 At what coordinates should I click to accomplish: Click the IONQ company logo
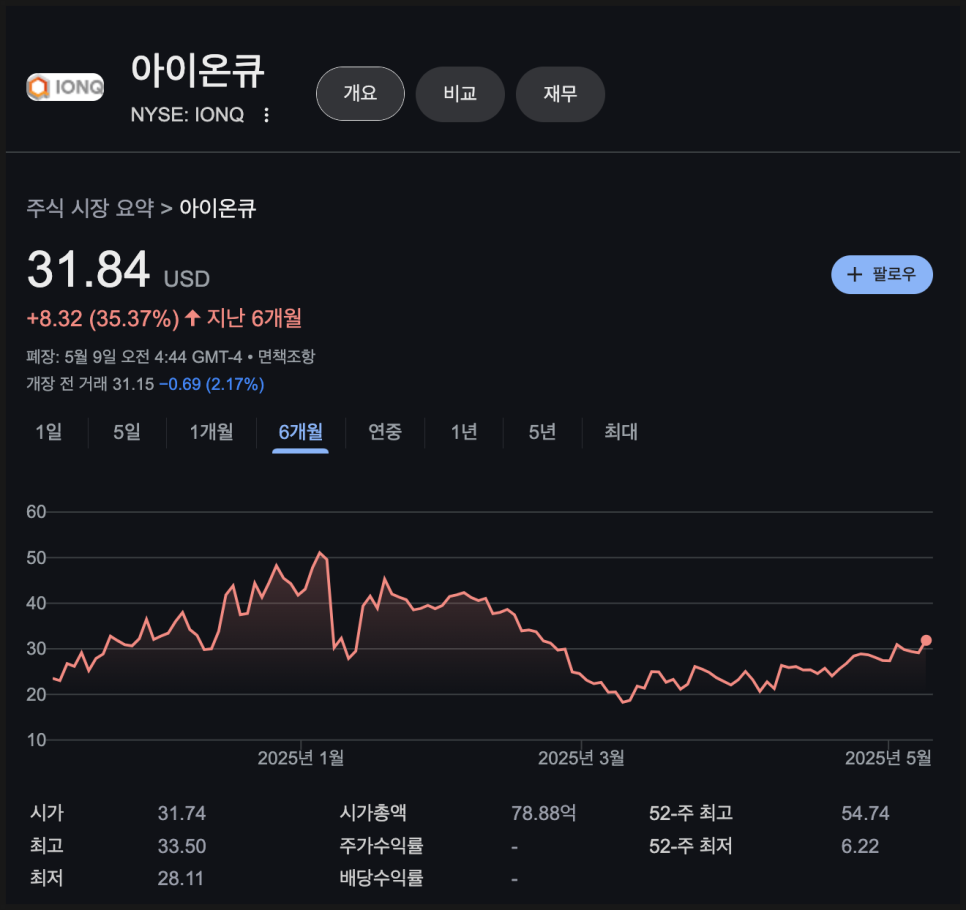(x=65, y=87)
